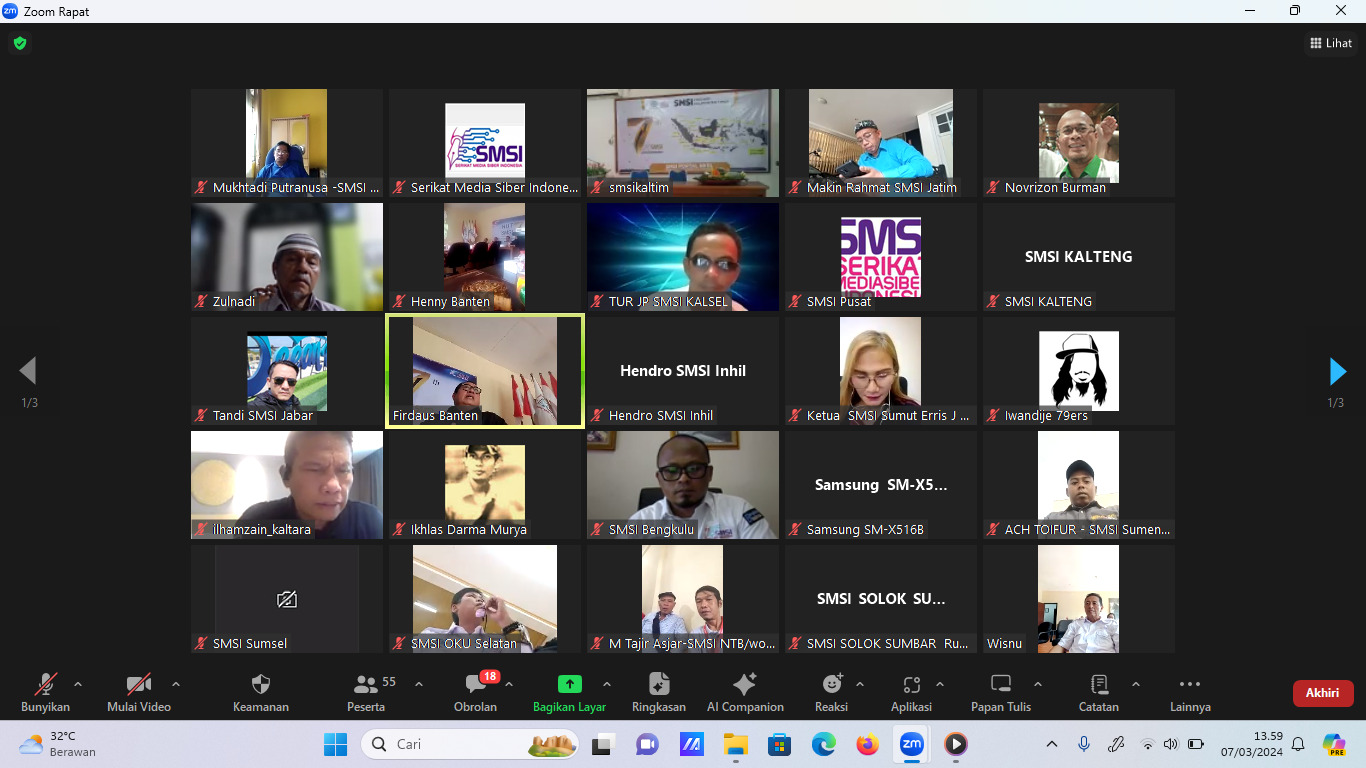The width and height of the screenshot is (1366, 768).
Task: Open Microsoft Store from taskbar
Action: pos(780,744)
